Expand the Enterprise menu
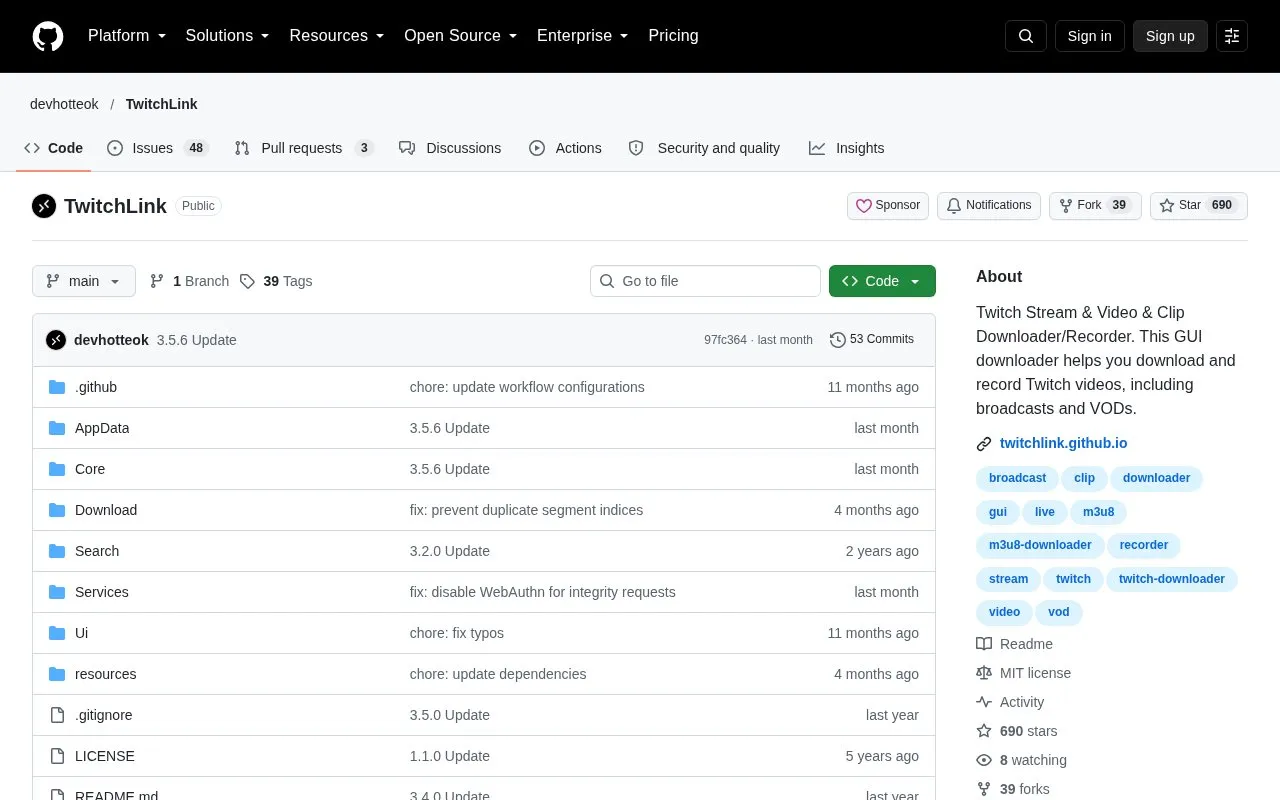 (583, 36)
